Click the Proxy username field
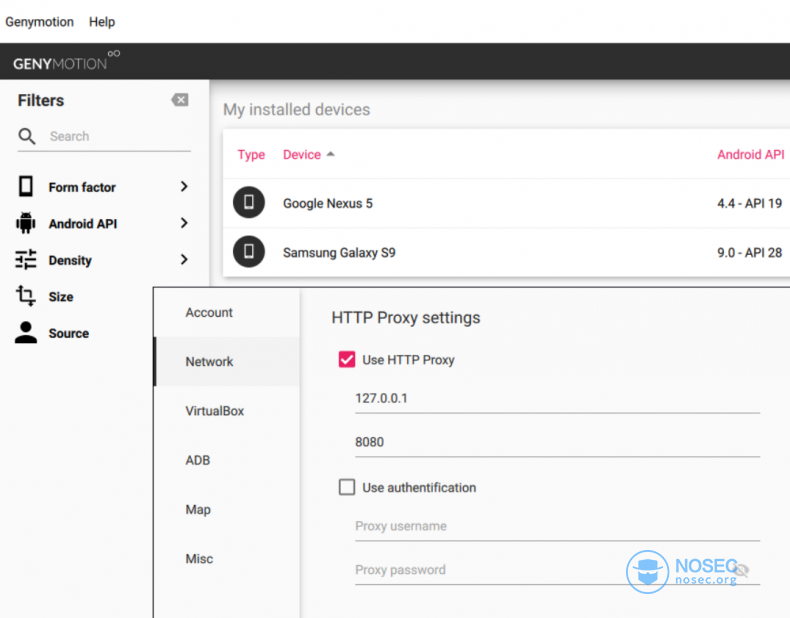This screenshot has height=618, width=790. click(557, 526)
